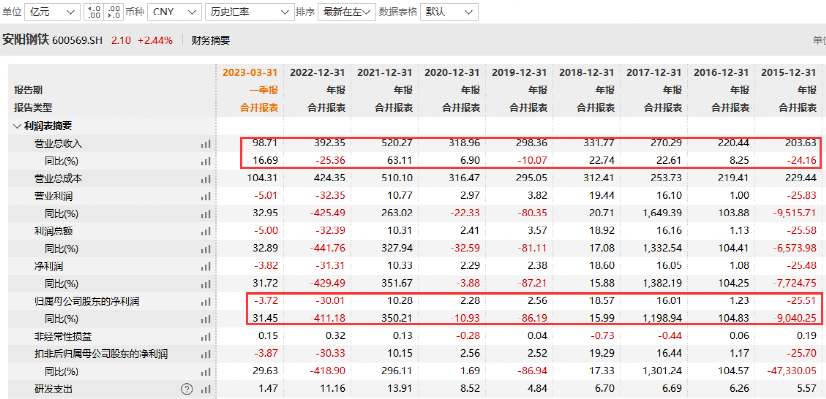Open the CNY currency dropdown
Image resolution: width=826 pixels, height=399 pixels.
(x=174, y=12)
